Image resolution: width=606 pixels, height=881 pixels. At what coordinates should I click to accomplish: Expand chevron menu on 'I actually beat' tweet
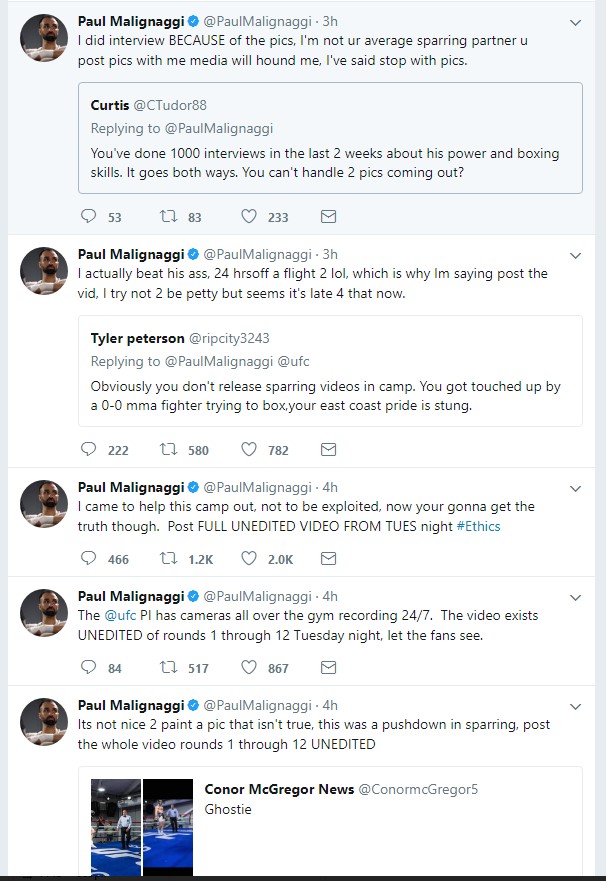coord(575,255)
